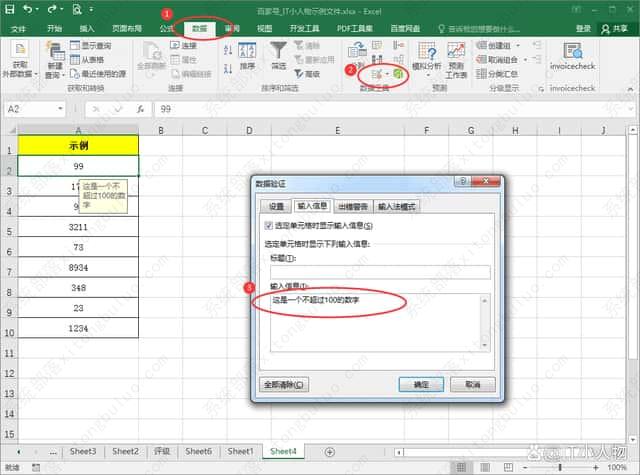This screenshot has width=640, height=475.
Task: Open the What-If Analysis dropdown
Action: tap(428, 74)
